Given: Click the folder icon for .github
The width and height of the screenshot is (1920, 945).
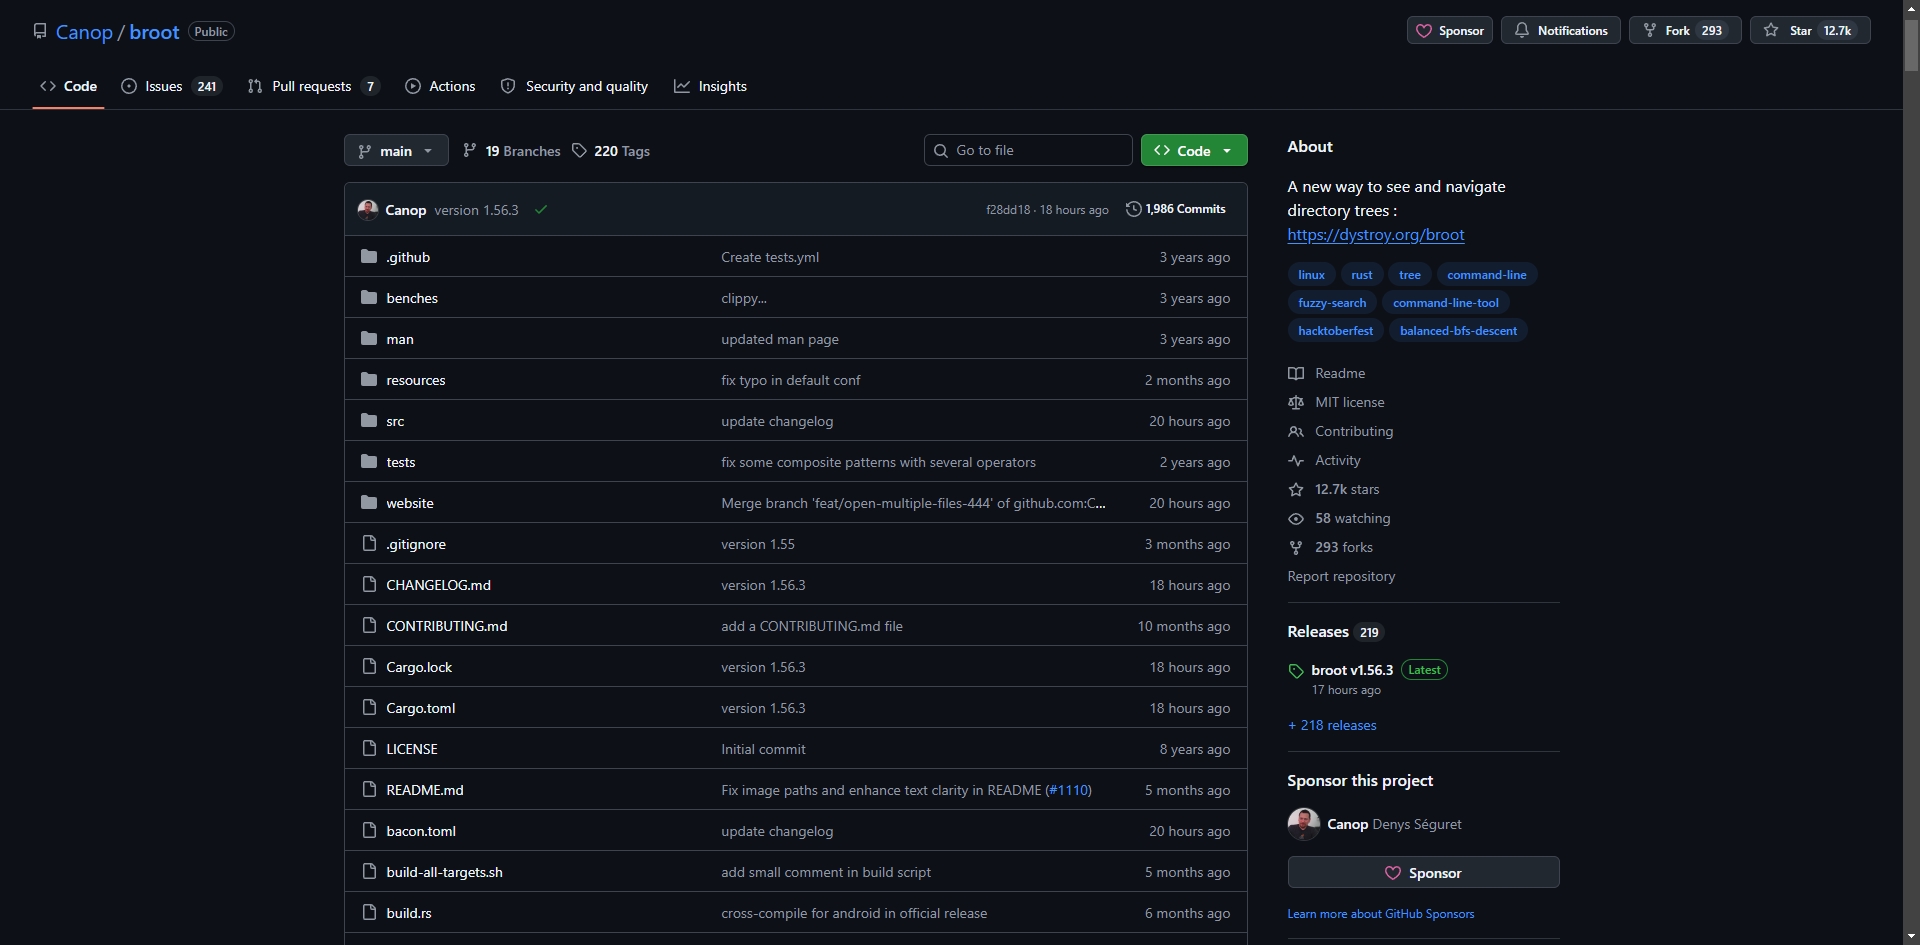Looking at the screenshot, I should pyautogui.click(x=369, y=257).
